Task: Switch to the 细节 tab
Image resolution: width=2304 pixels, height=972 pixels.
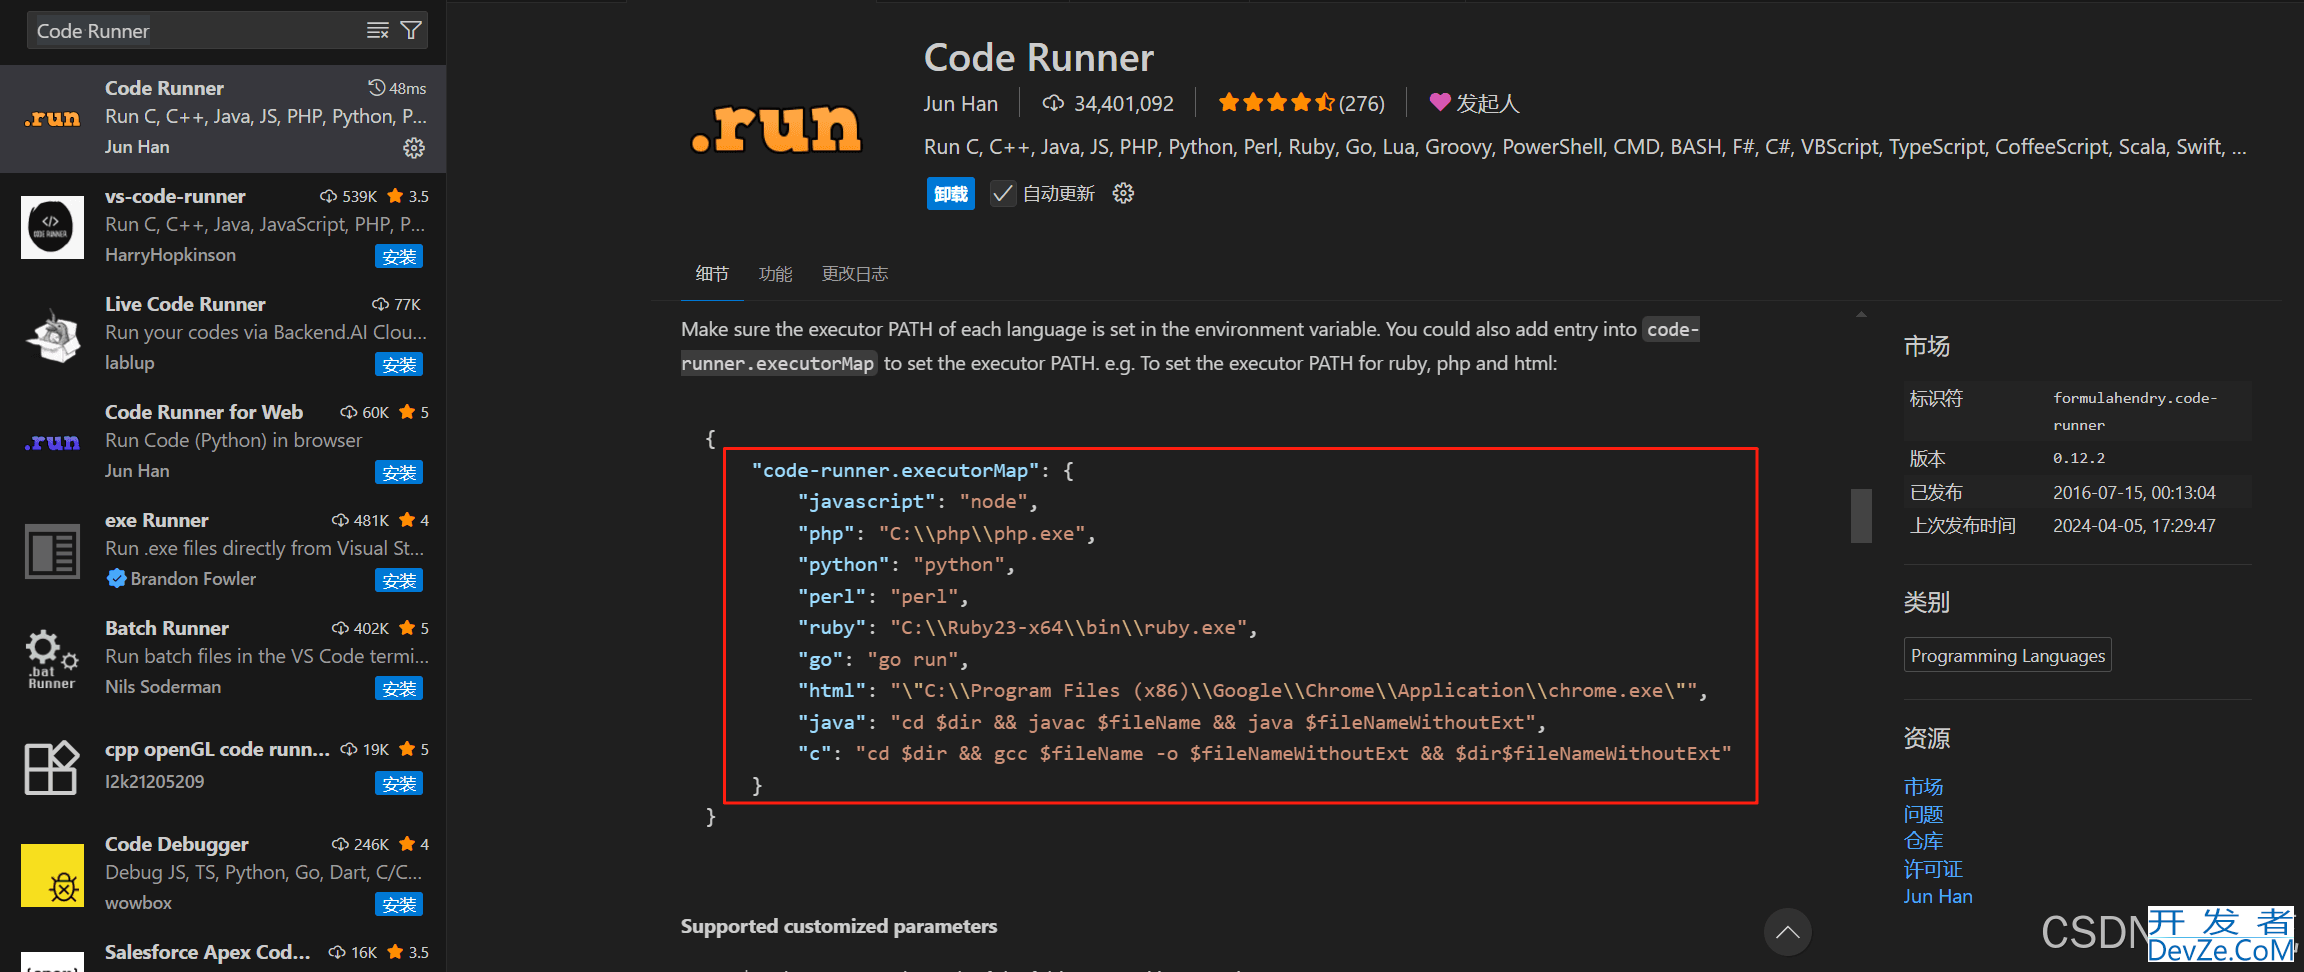Action: (712, 273)
